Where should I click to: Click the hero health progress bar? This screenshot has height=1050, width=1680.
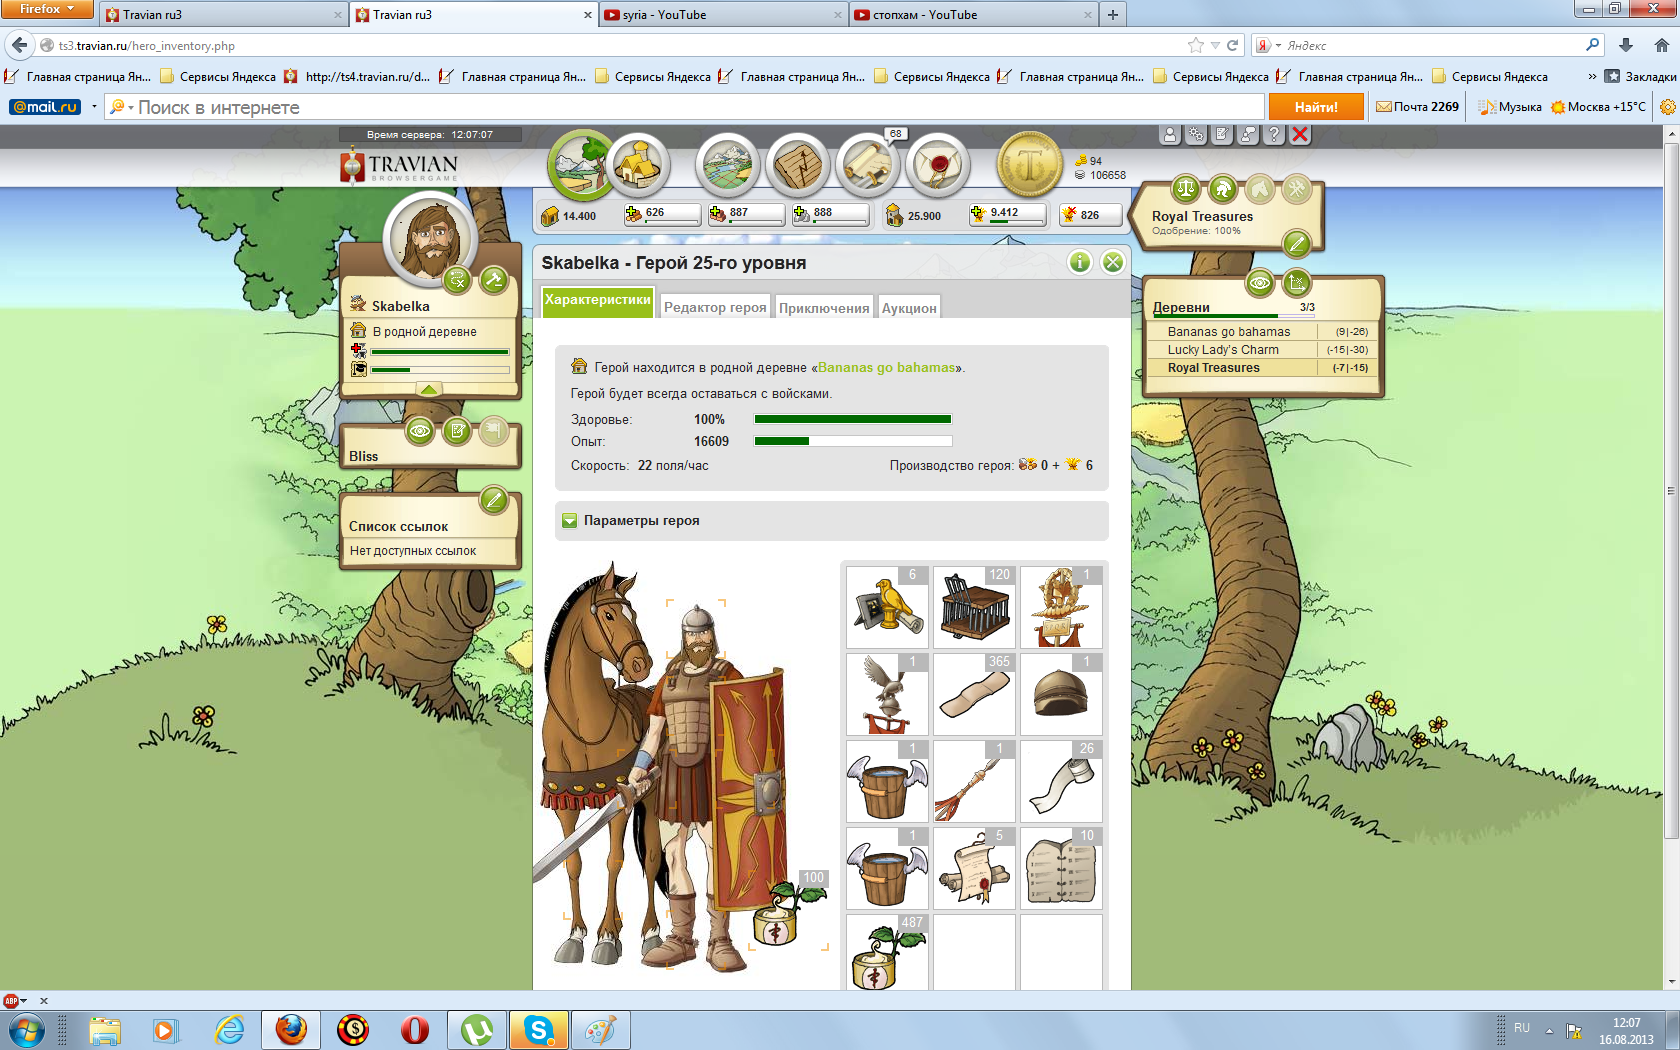[853, 419]
